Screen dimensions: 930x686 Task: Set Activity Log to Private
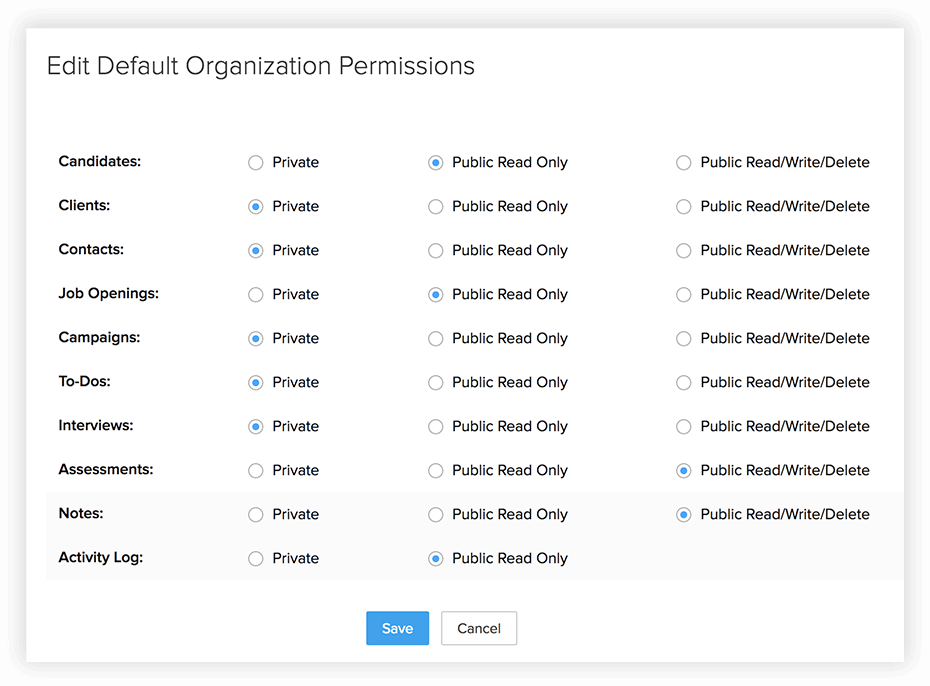coord(256,559)
